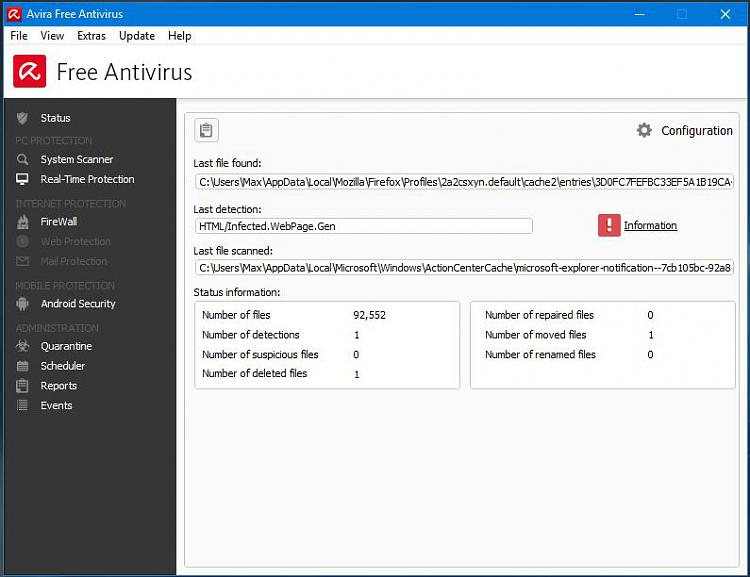Click the Number of moved files label
The width and height of the screenshot is (750, 577).
535,335
